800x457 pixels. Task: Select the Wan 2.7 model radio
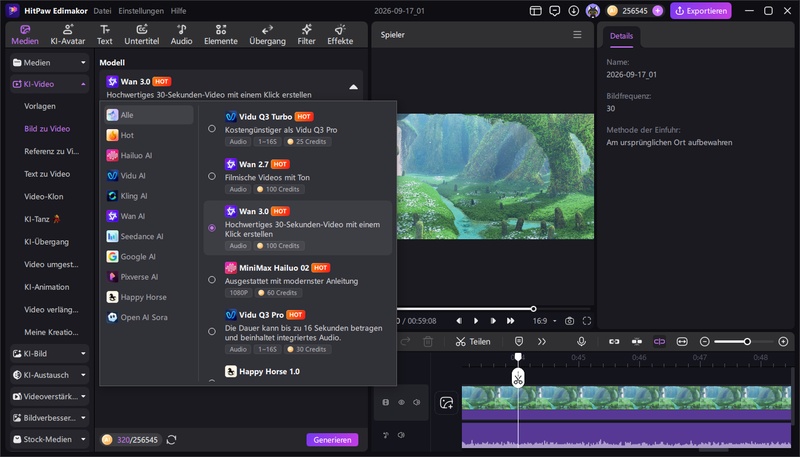[x=212, y=176]
